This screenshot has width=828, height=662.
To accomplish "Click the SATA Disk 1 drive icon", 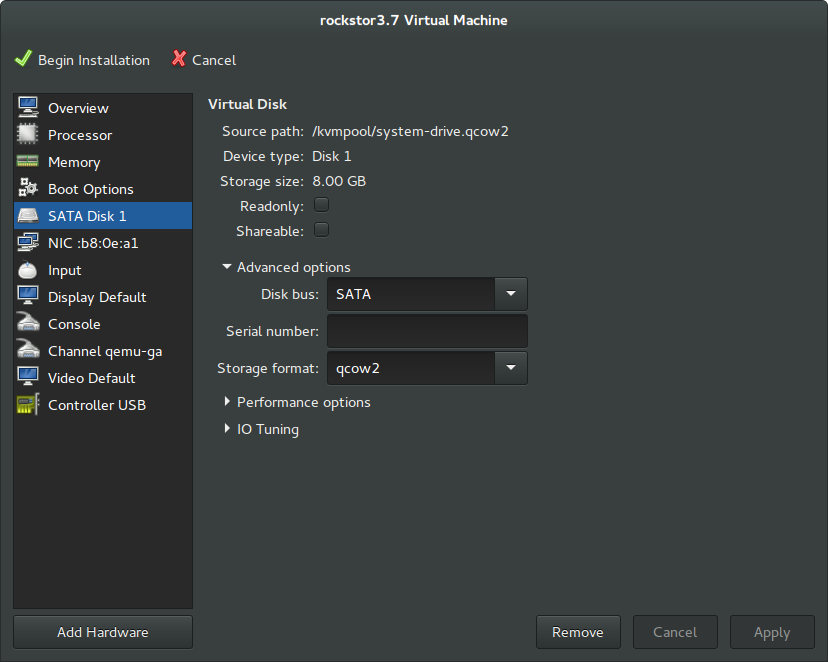I will 28,215.
